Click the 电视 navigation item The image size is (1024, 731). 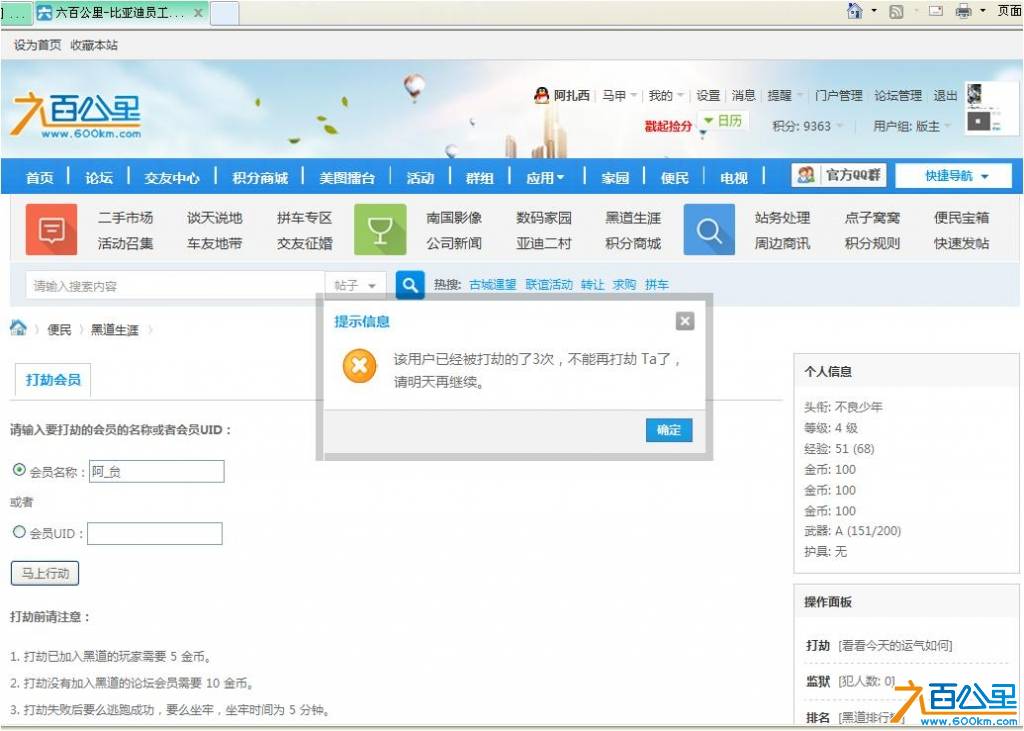point(733,178)
